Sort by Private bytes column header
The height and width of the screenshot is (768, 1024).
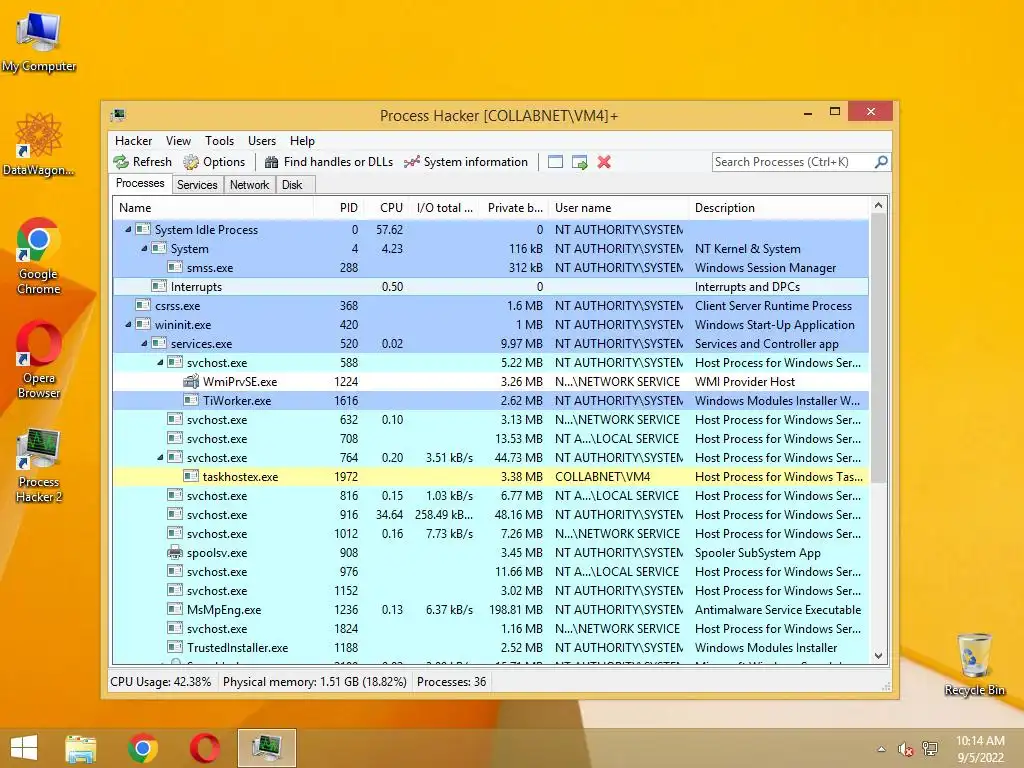coord(514,208)
